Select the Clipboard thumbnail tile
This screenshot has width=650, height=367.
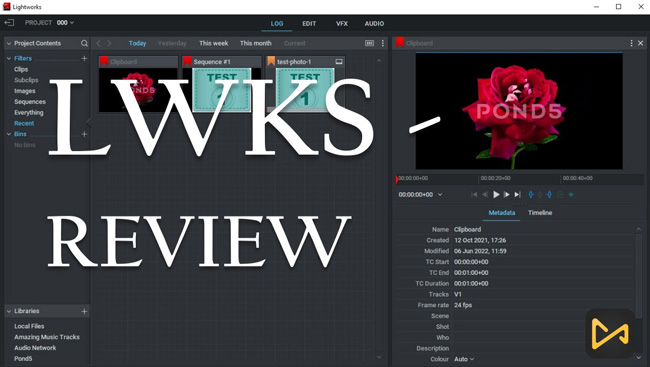[x=138, y=84]
